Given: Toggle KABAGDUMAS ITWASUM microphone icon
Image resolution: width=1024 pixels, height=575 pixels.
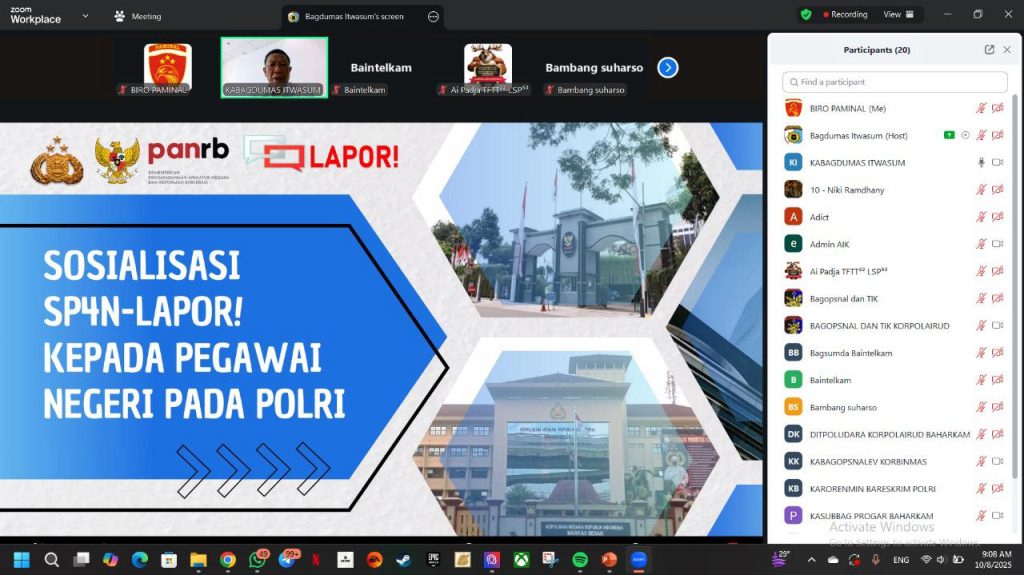Looking at the screenshot, I should (981, 163).
